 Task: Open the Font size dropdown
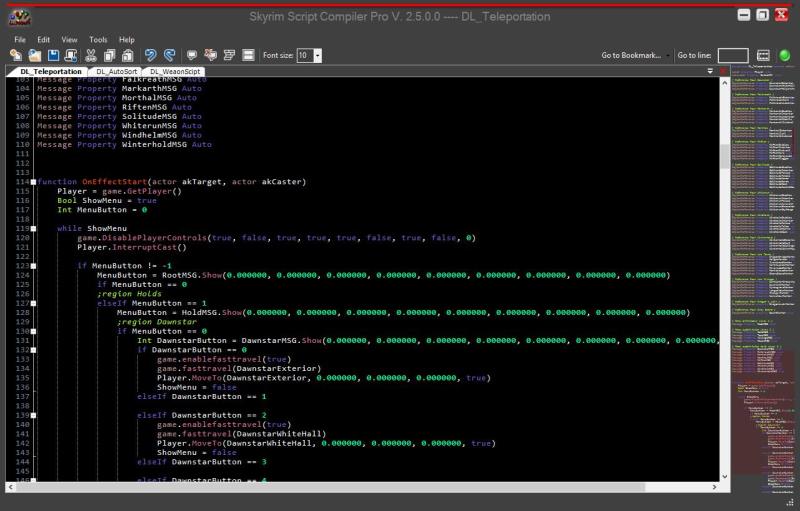(x=318, y=55)
